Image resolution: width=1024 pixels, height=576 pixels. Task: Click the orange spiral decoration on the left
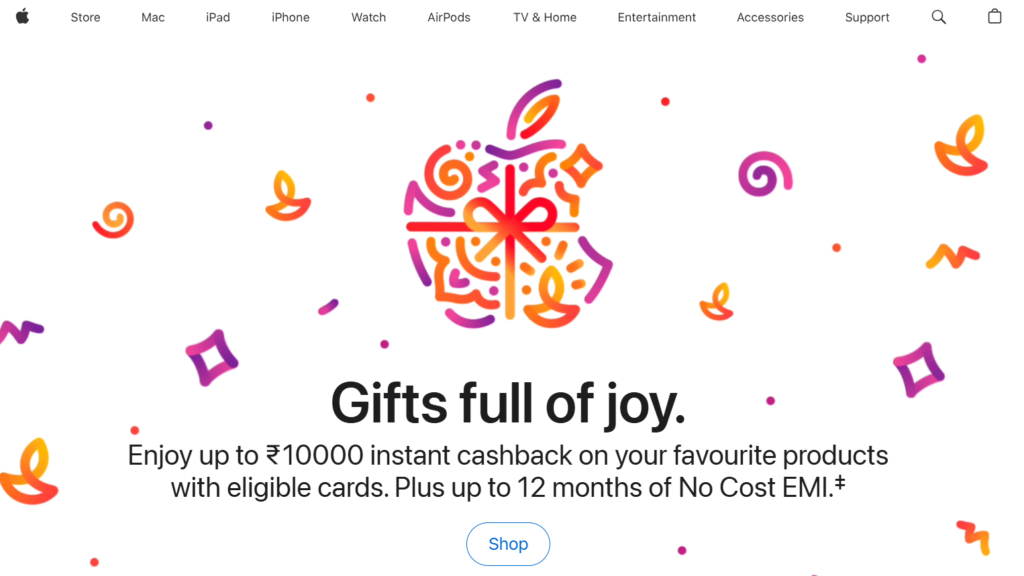[114, 219]
